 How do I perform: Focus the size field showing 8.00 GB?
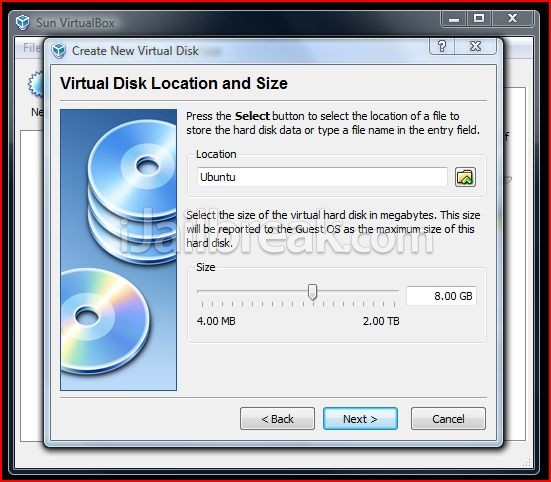tap(441, 296)
